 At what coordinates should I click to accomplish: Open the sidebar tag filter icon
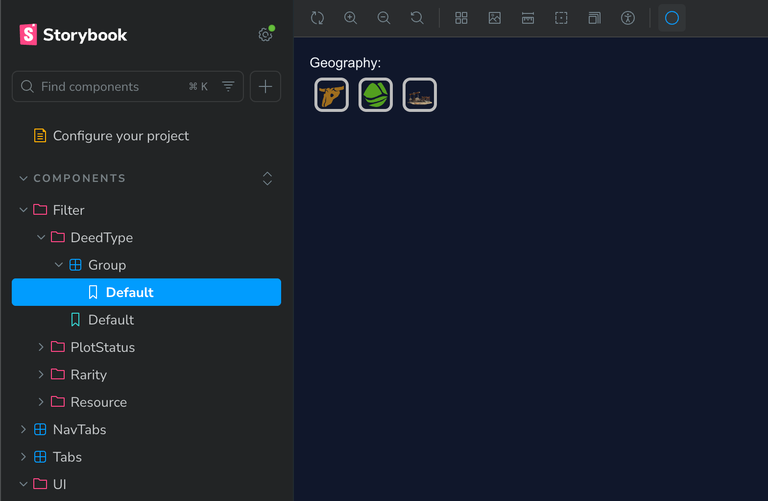pyautogui.click(x=228, y=87)
